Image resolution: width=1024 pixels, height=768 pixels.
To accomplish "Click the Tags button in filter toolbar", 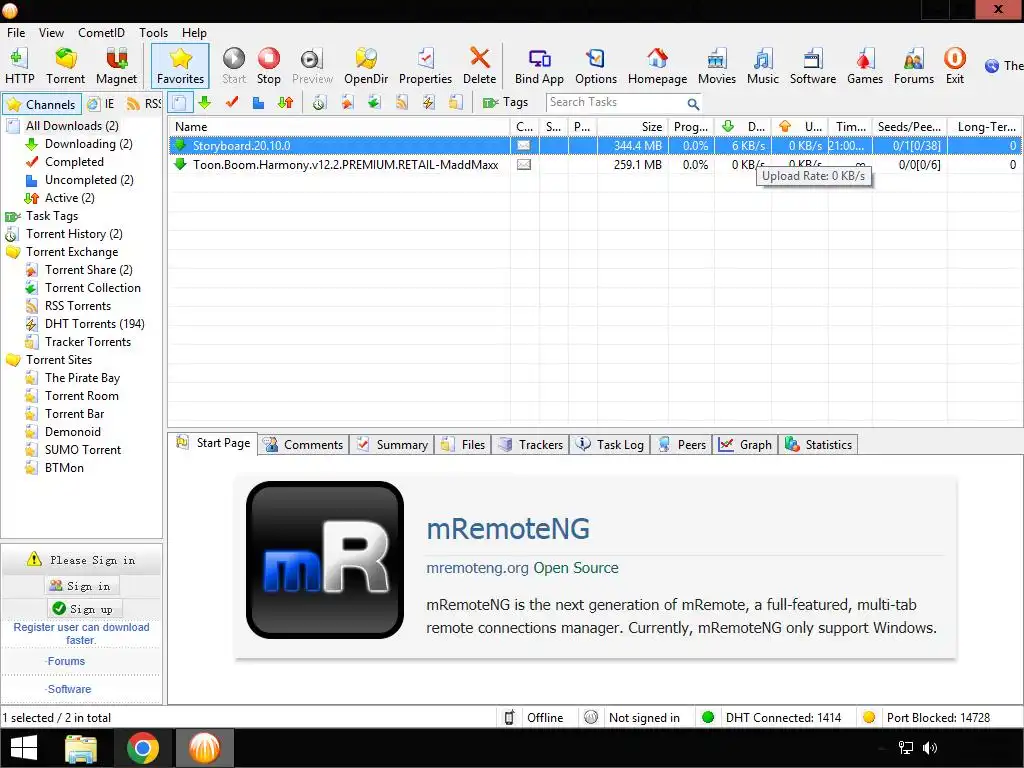I will coord(505,103).
